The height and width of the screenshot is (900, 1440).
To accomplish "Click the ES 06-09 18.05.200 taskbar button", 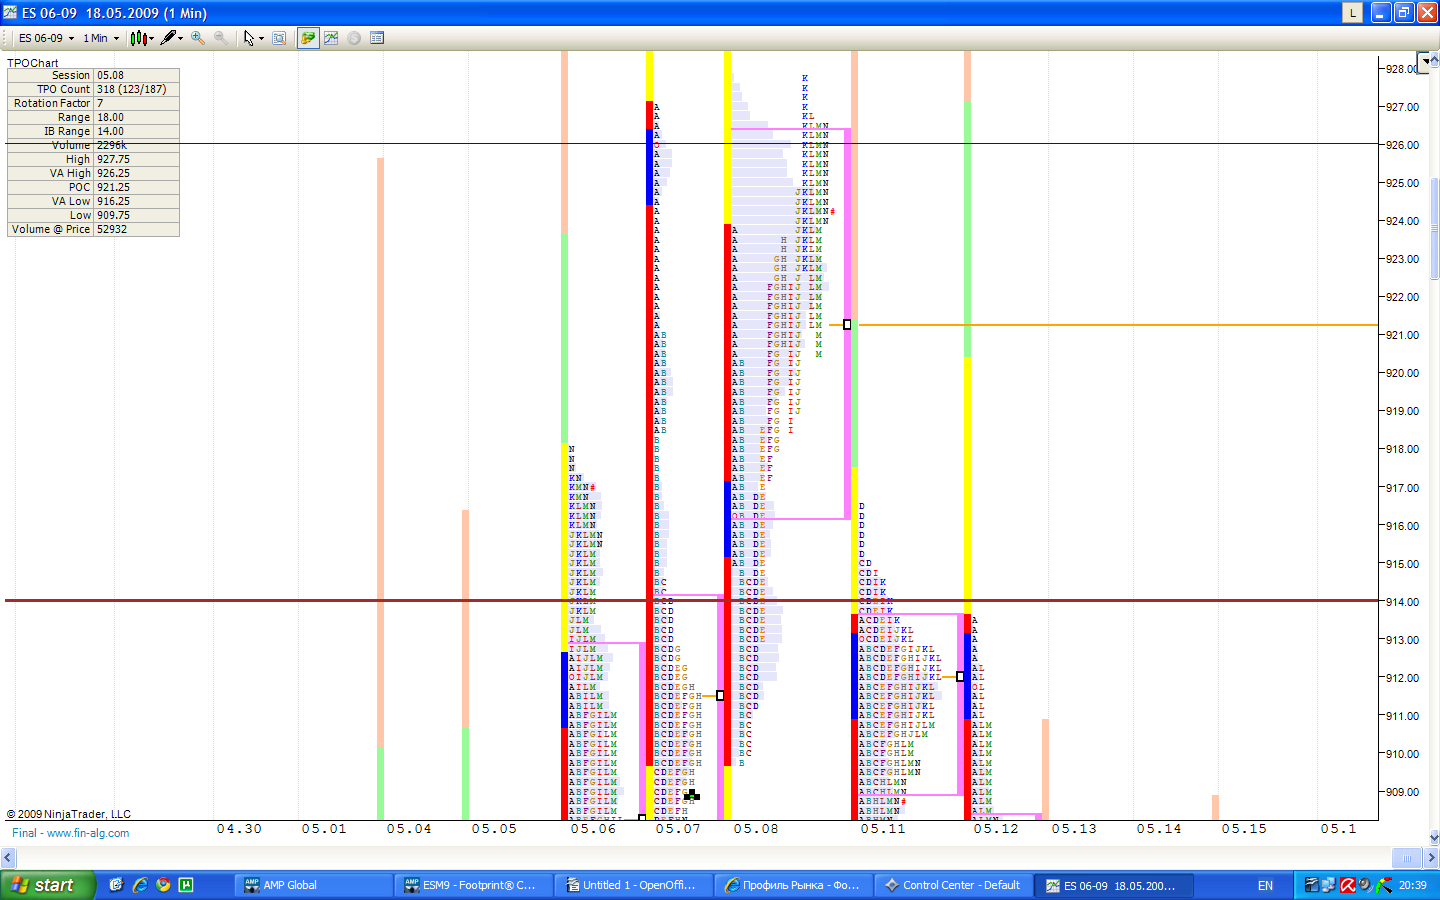I will click(x=1114, y=885).
